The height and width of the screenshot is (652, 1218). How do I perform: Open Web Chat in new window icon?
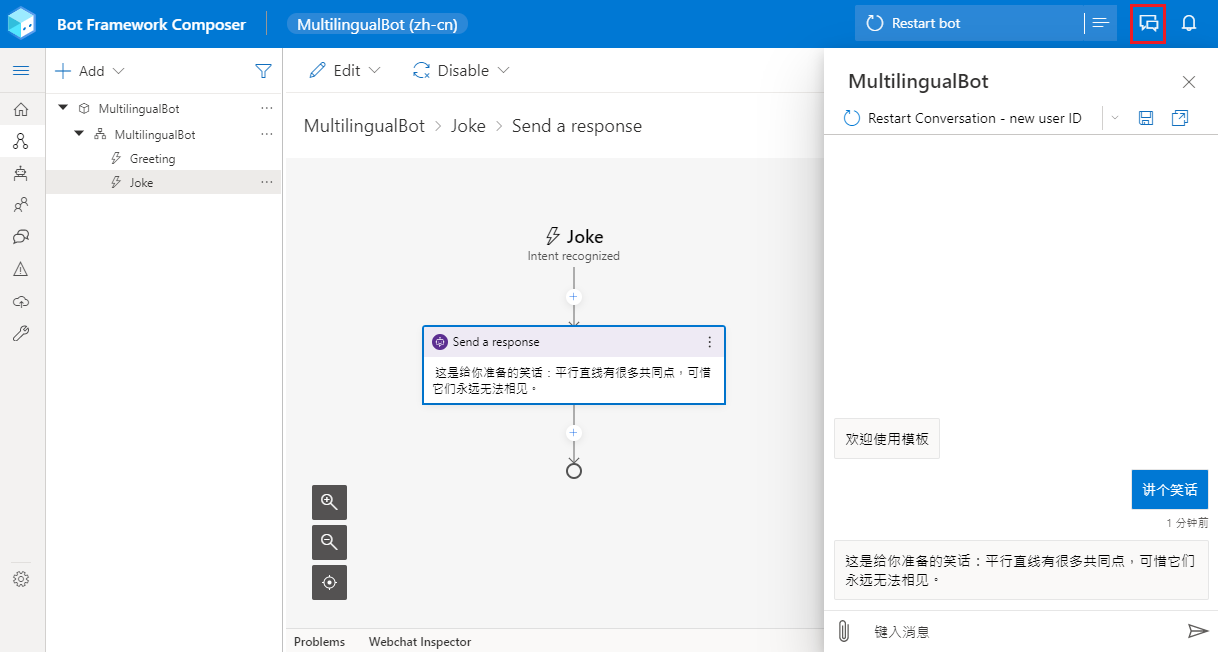(x=1180, y=118)
